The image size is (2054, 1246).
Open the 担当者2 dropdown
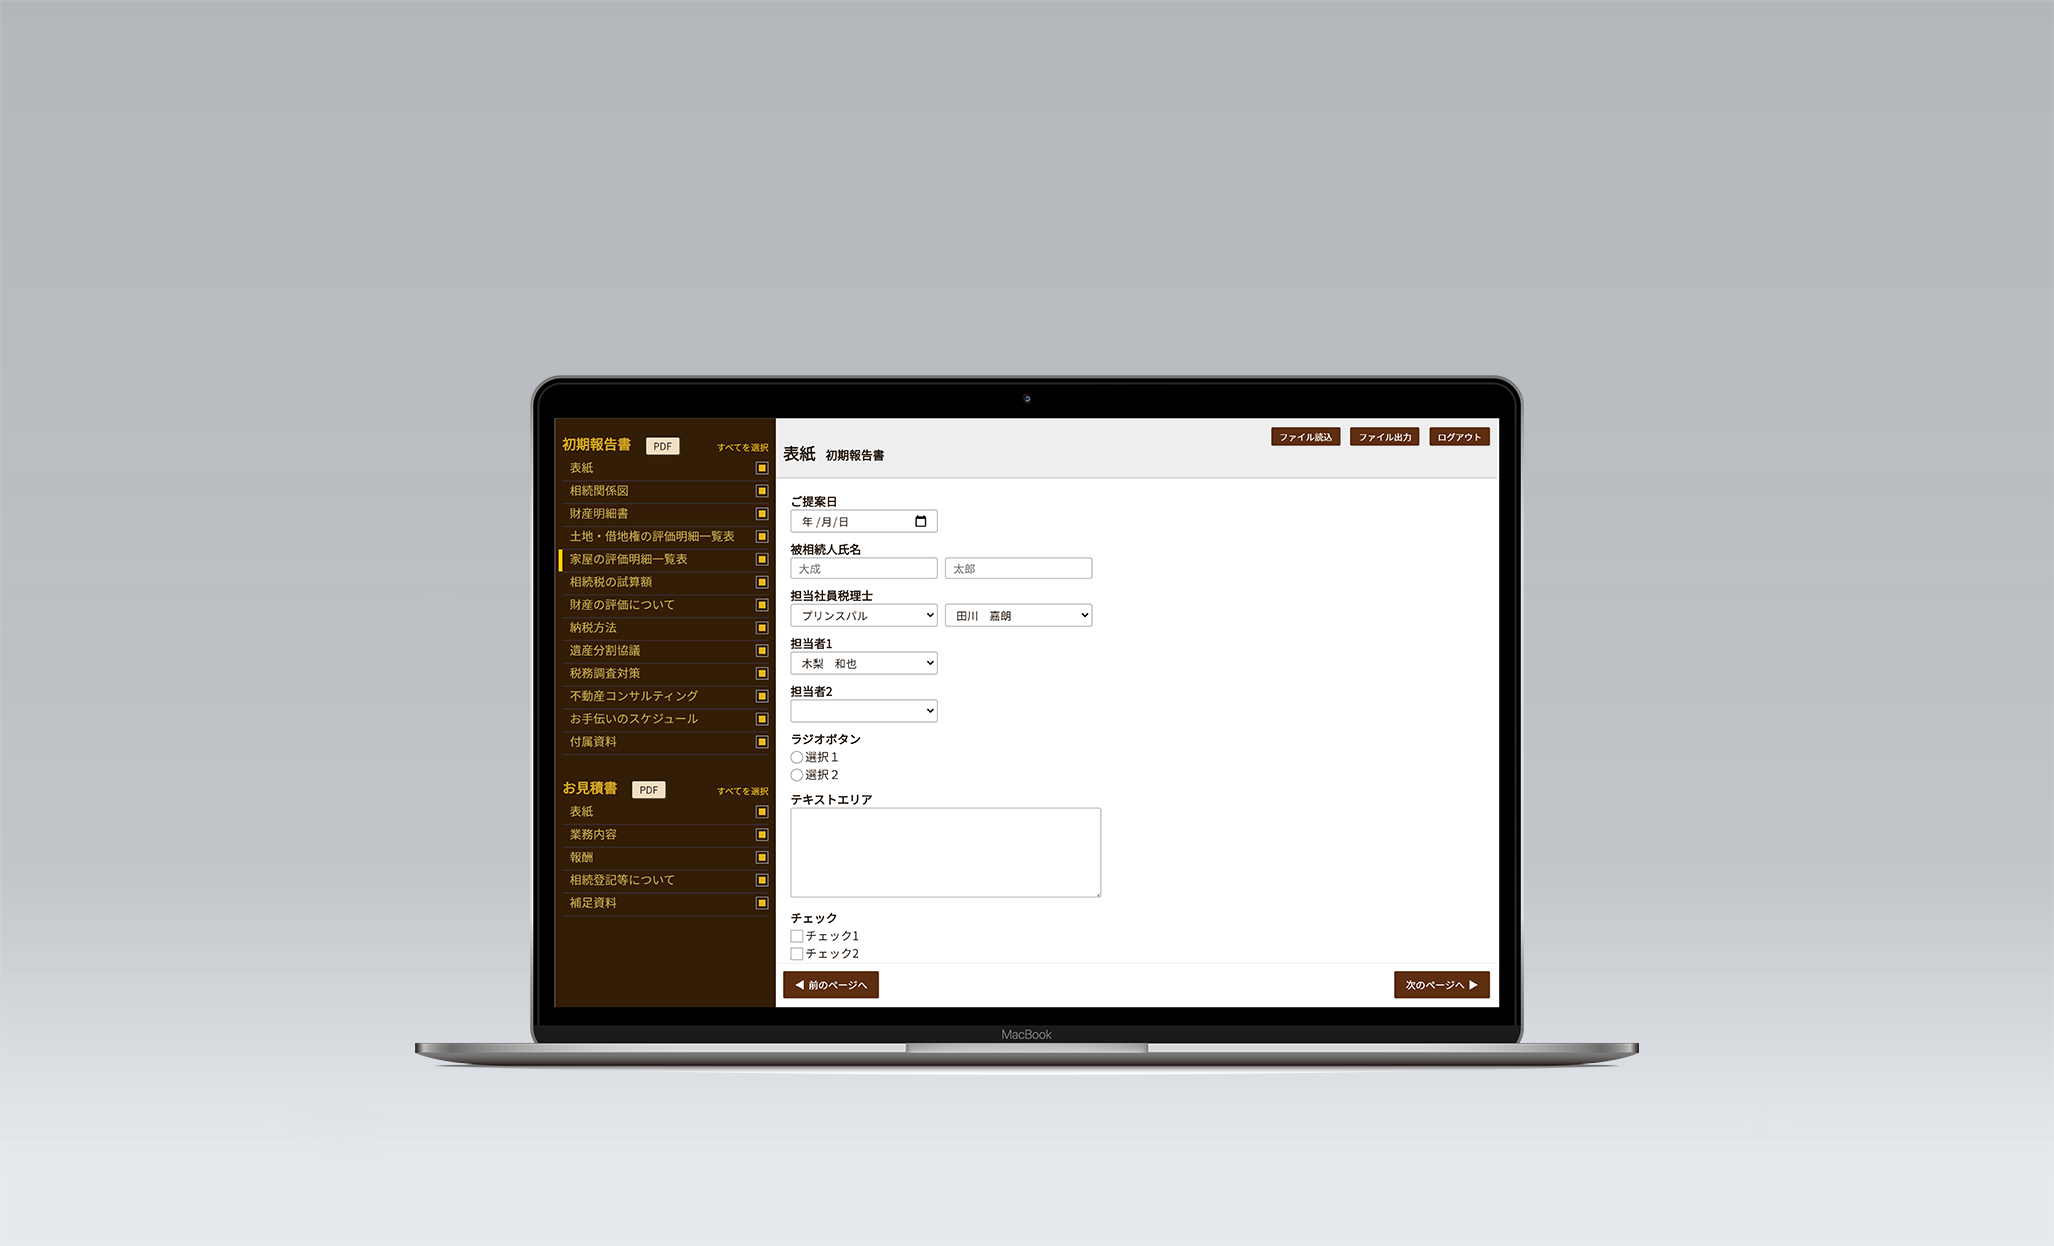[864, 710]
